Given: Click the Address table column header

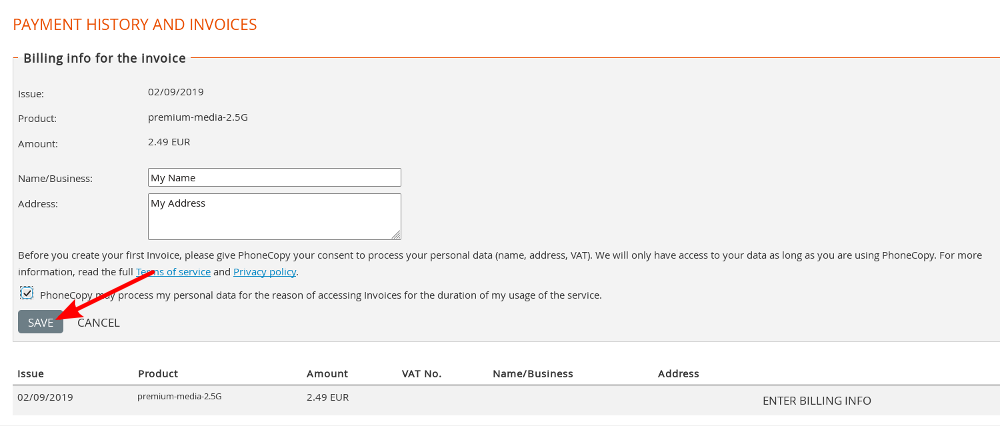Looking at the screenshot, I should 679,374.
